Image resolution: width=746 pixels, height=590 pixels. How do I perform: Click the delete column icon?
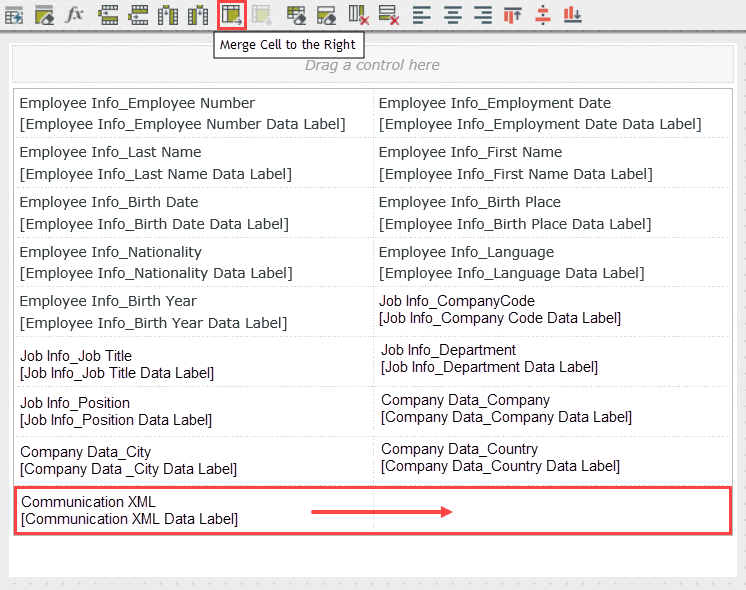coord(358,15)
